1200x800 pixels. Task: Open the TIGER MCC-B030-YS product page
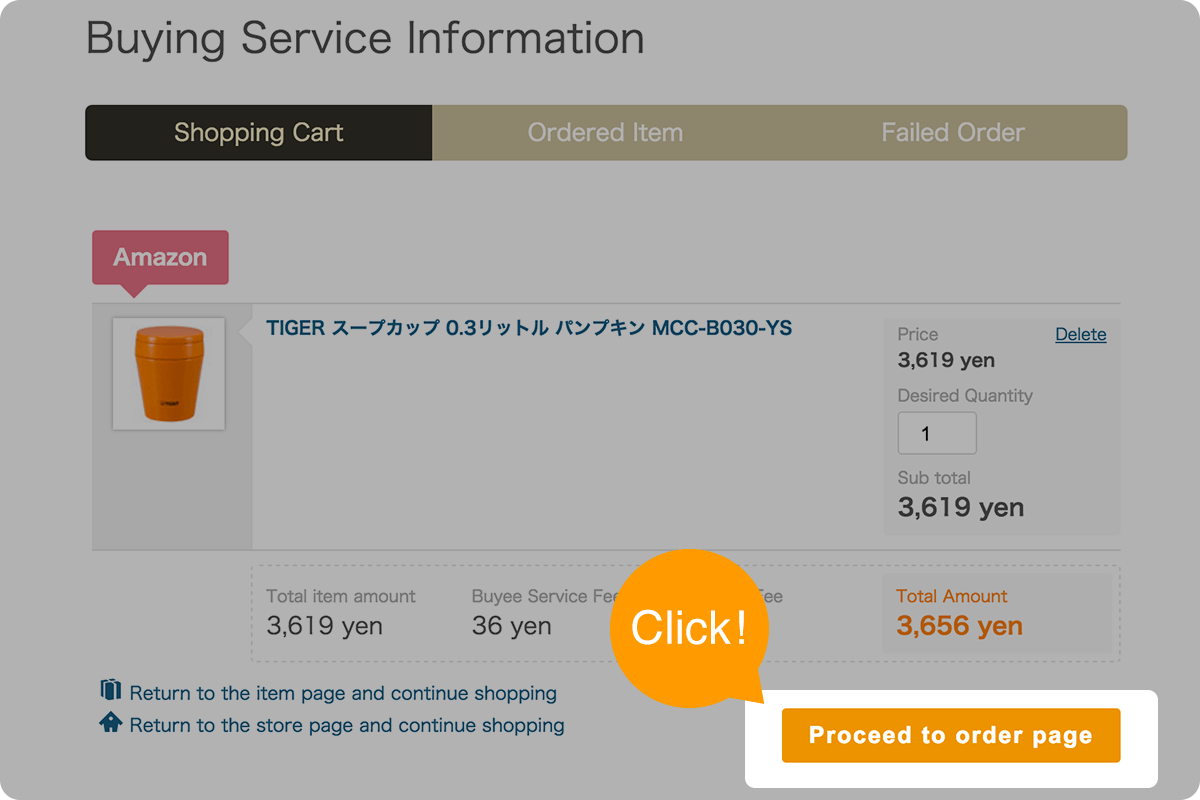(528, 327)
